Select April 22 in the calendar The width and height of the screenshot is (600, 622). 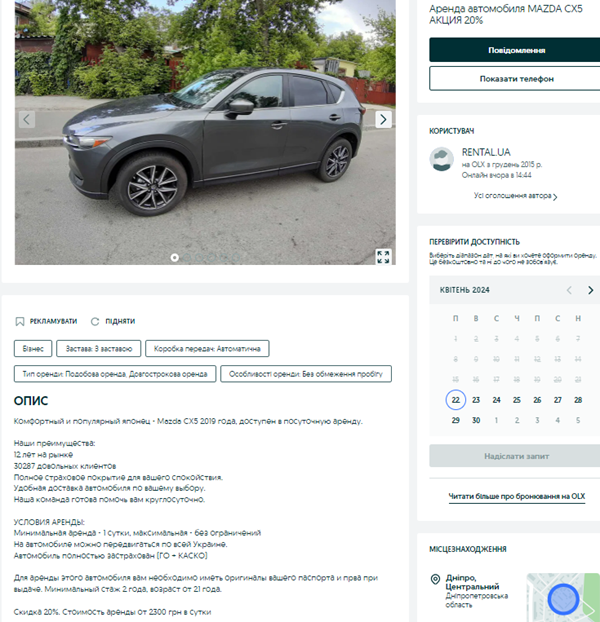tap(456, 400)
